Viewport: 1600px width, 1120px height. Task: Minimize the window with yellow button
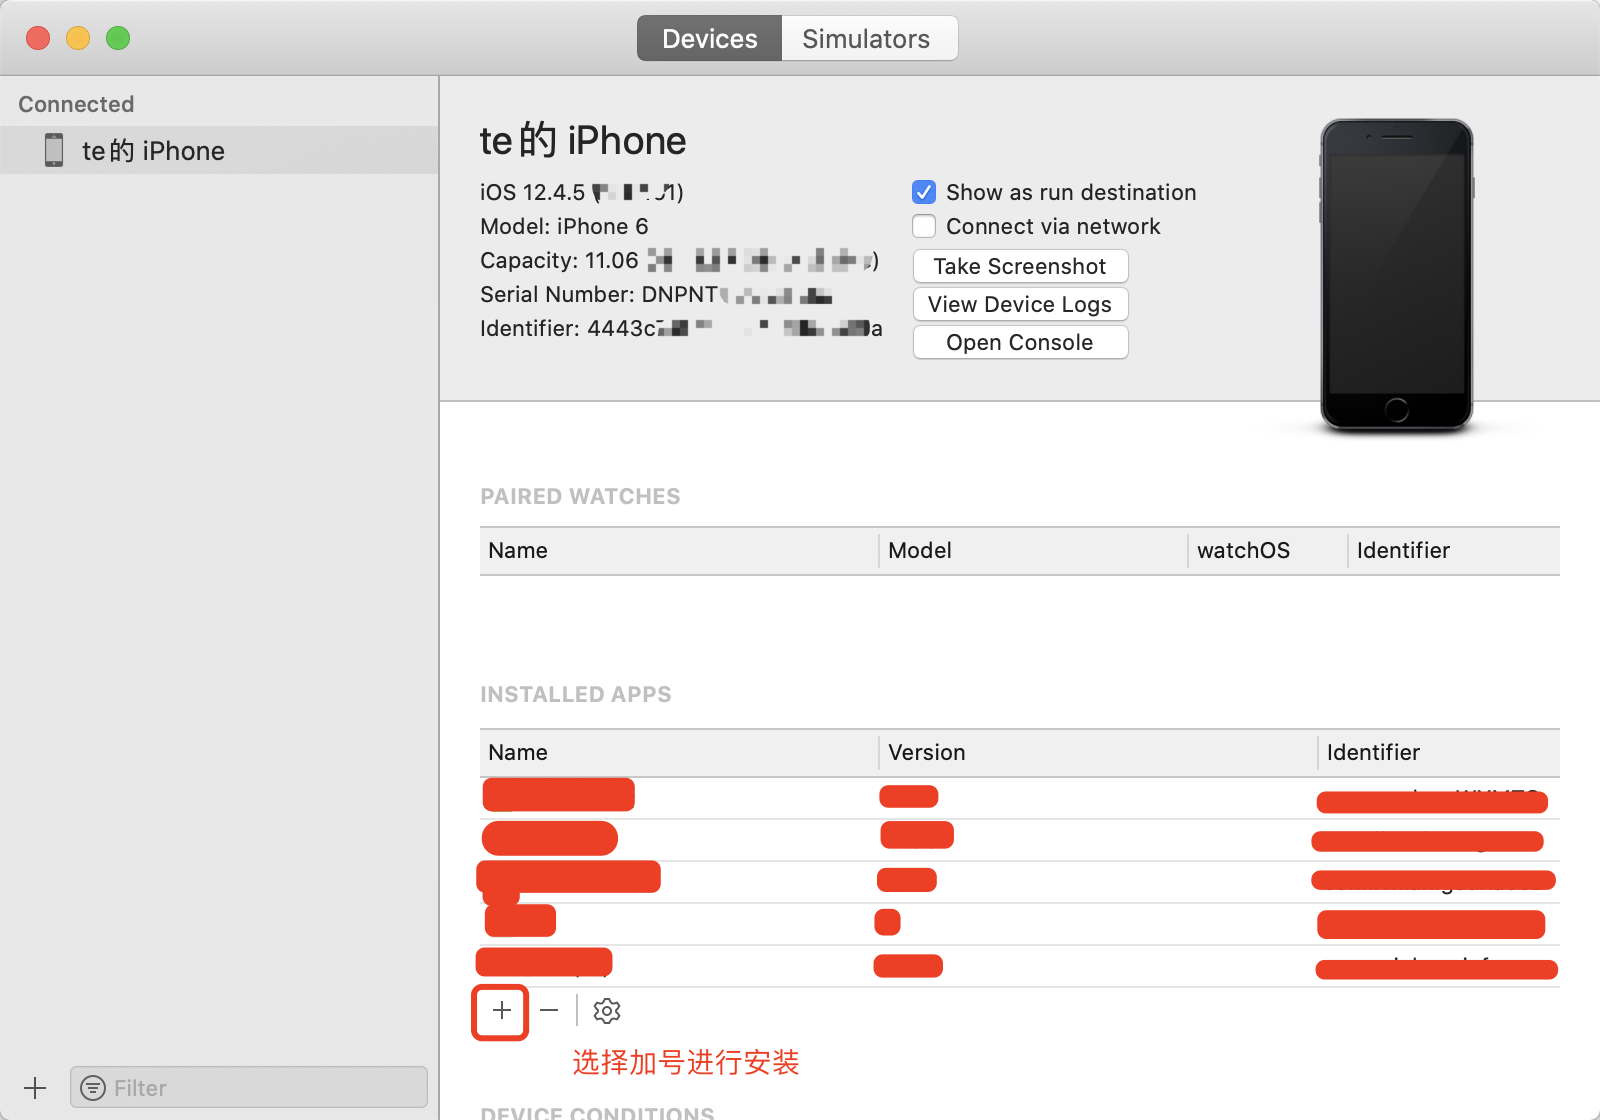[x=78, y=38]
